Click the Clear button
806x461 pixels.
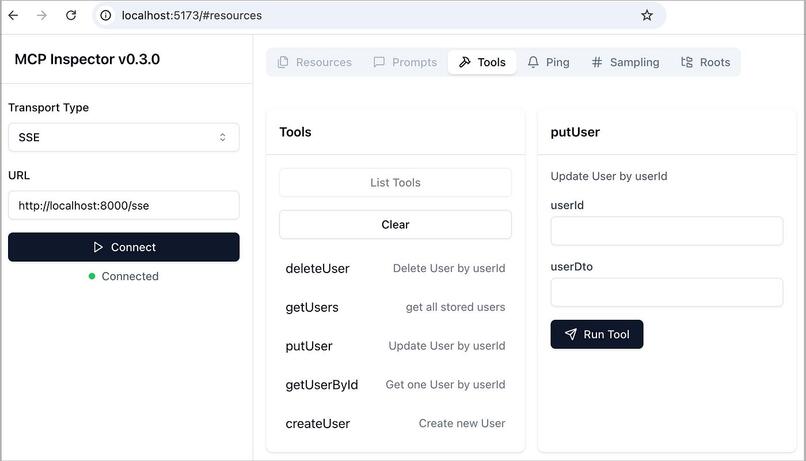[x=395, y=225]
